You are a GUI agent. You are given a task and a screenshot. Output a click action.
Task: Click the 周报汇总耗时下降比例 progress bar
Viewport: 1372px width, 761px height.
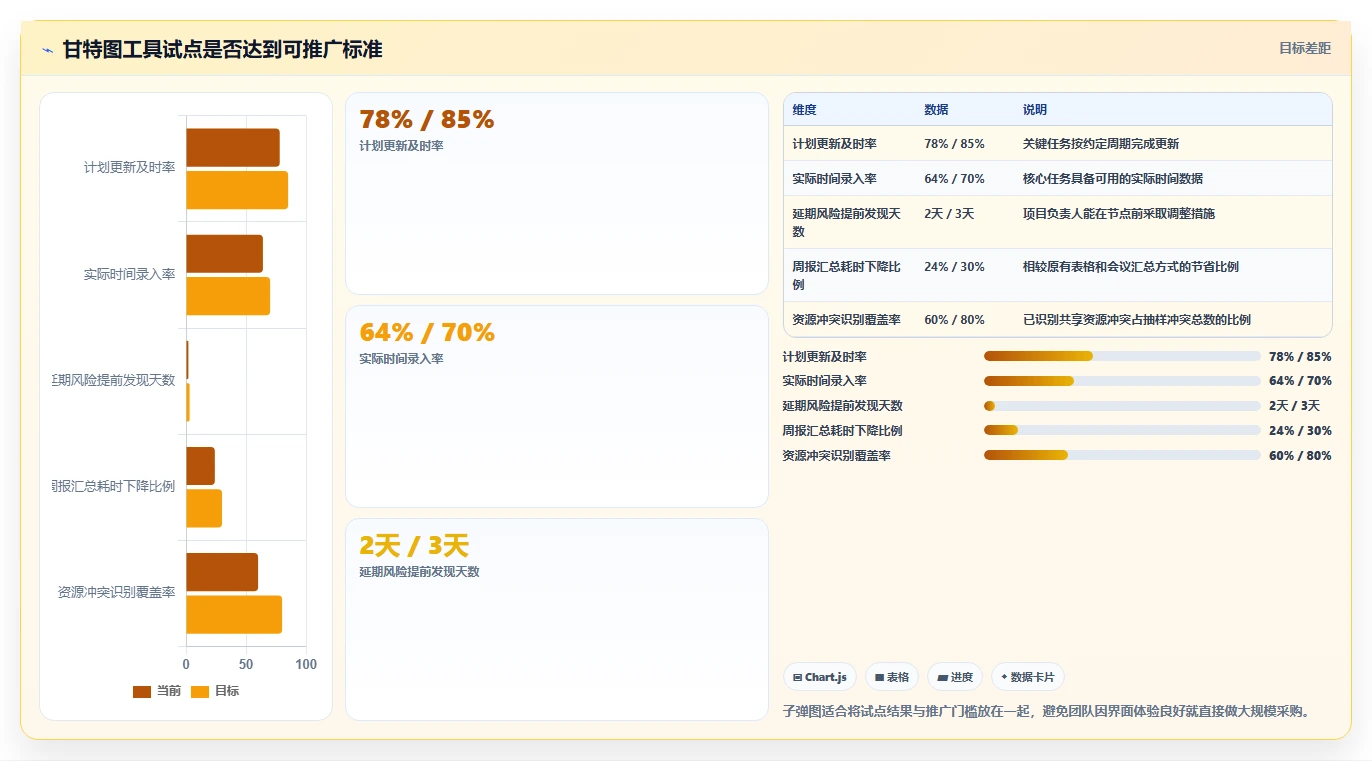(x=1122, y=431)
